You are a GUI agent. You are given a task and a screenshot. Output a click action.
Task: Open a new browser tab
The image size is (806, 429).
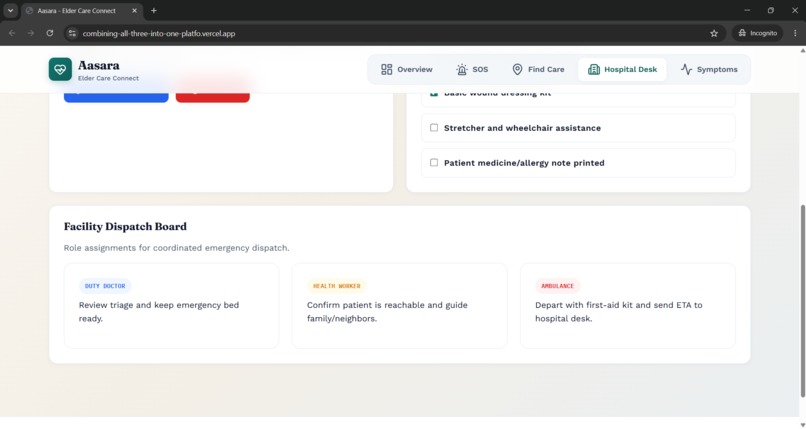[x=154, y=10]
